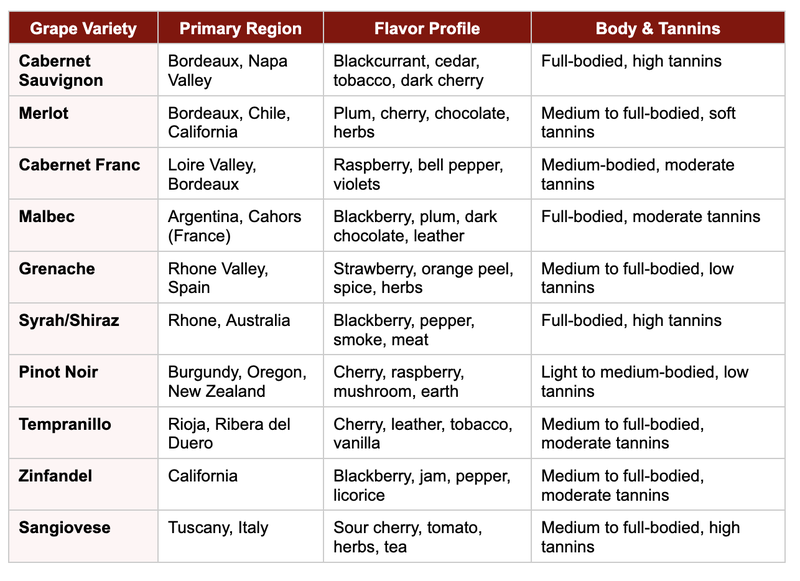Viewport: 800px width, 581px height.
Task: Select the Syrah/Shiraz cell
Action: [x=69, y=321]
